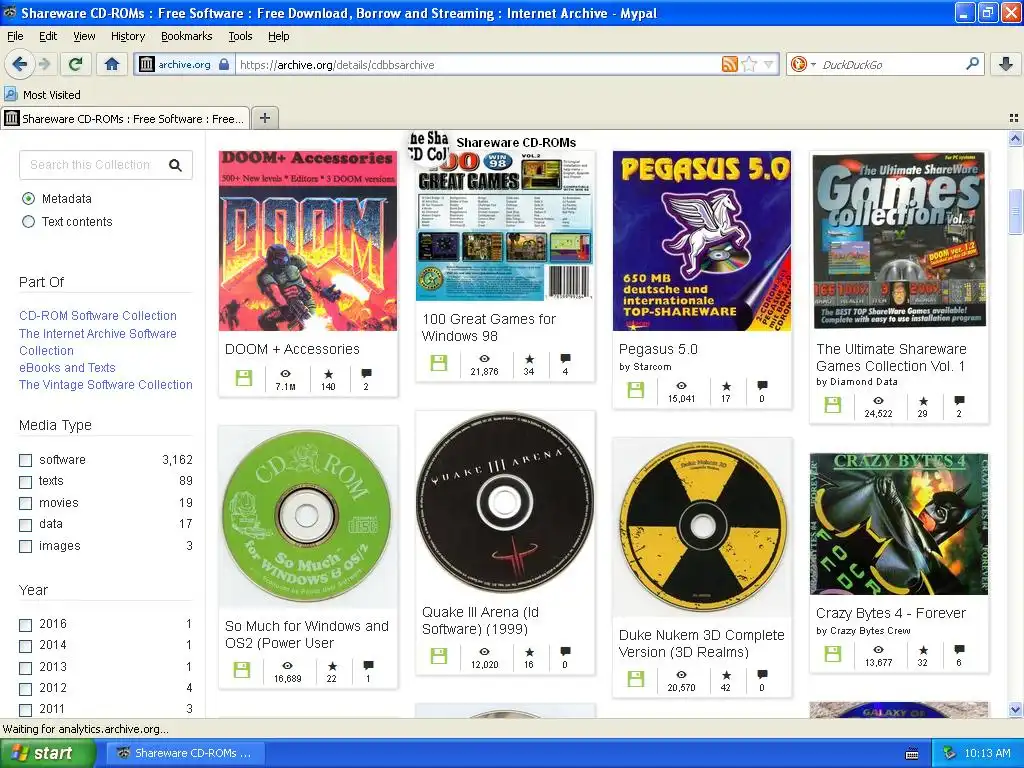The image size is (1024, 768).
Task: Open the History menu
Action: tap(128, 36)
